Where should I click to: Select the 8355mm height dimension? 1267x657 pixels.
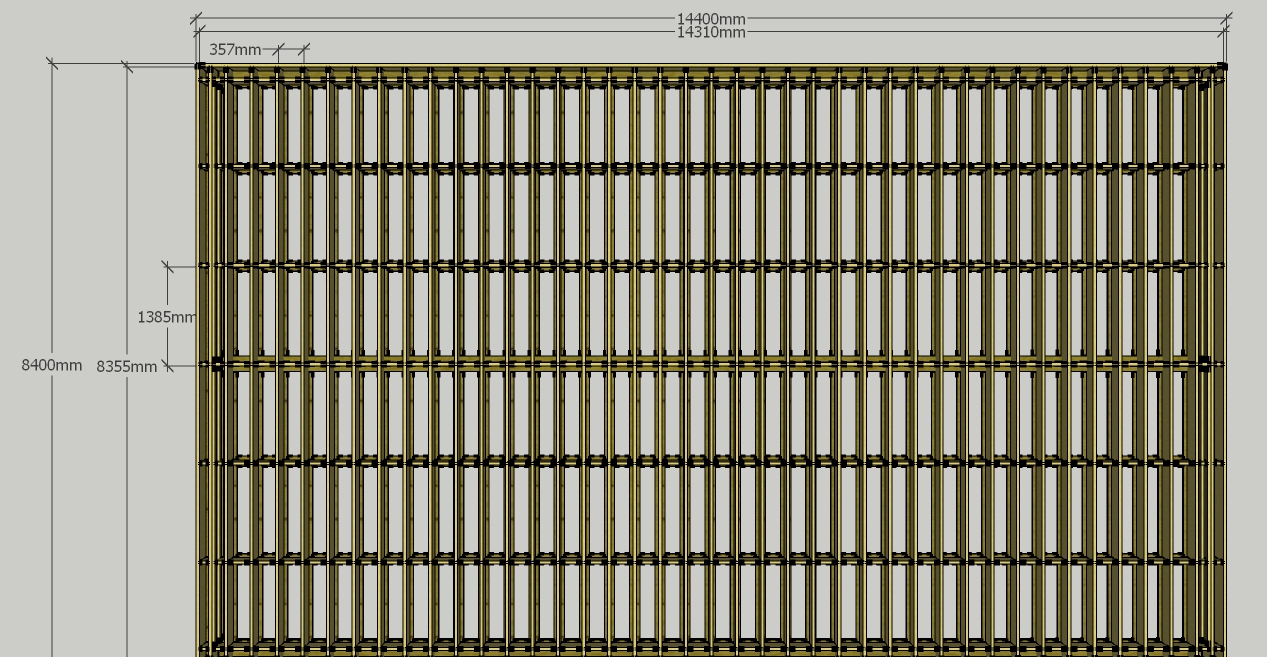click(x=127, y=367)
